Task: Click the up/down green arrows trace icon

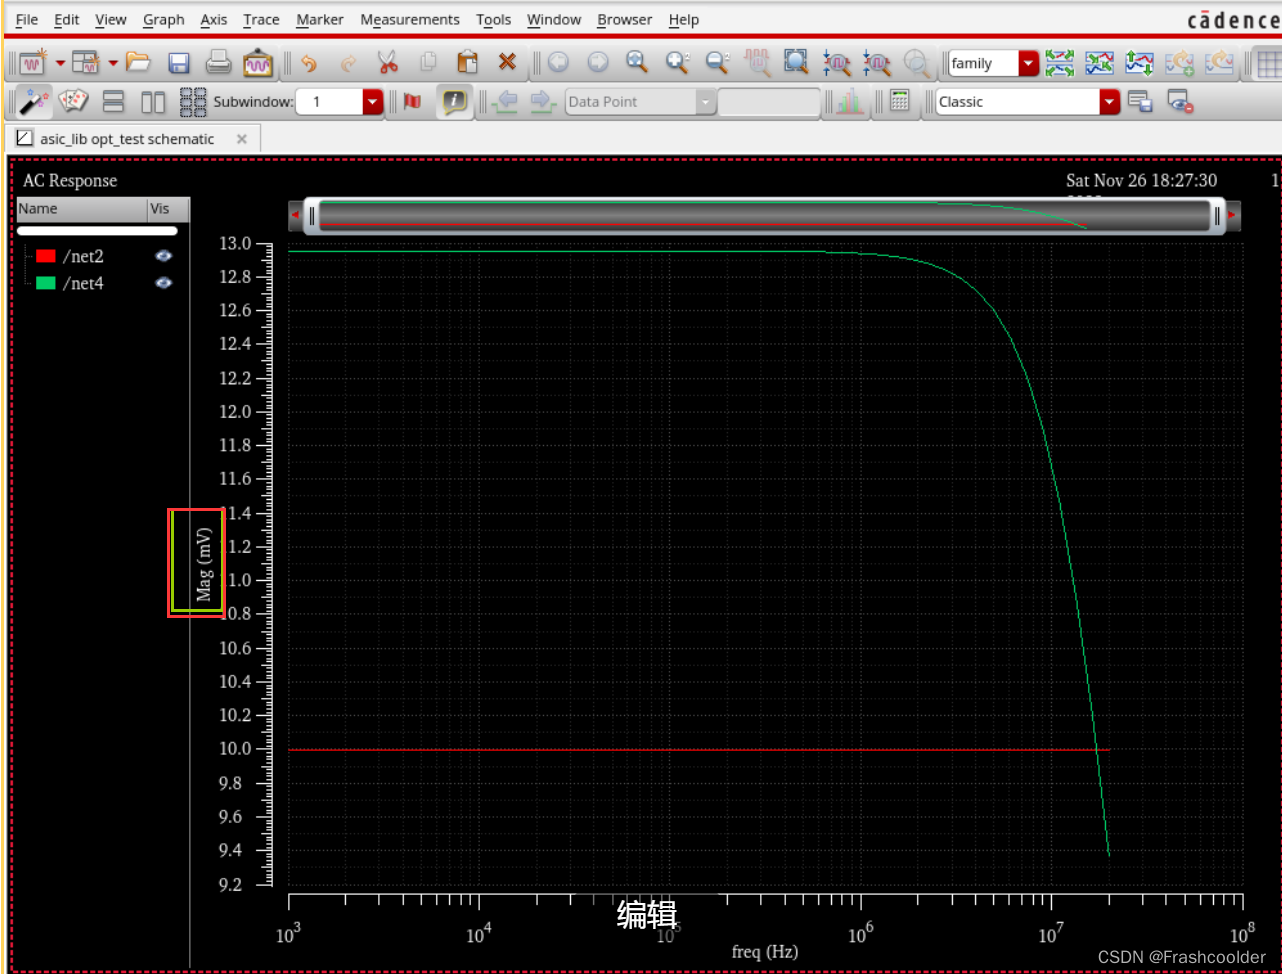Action: point(1139,63)
